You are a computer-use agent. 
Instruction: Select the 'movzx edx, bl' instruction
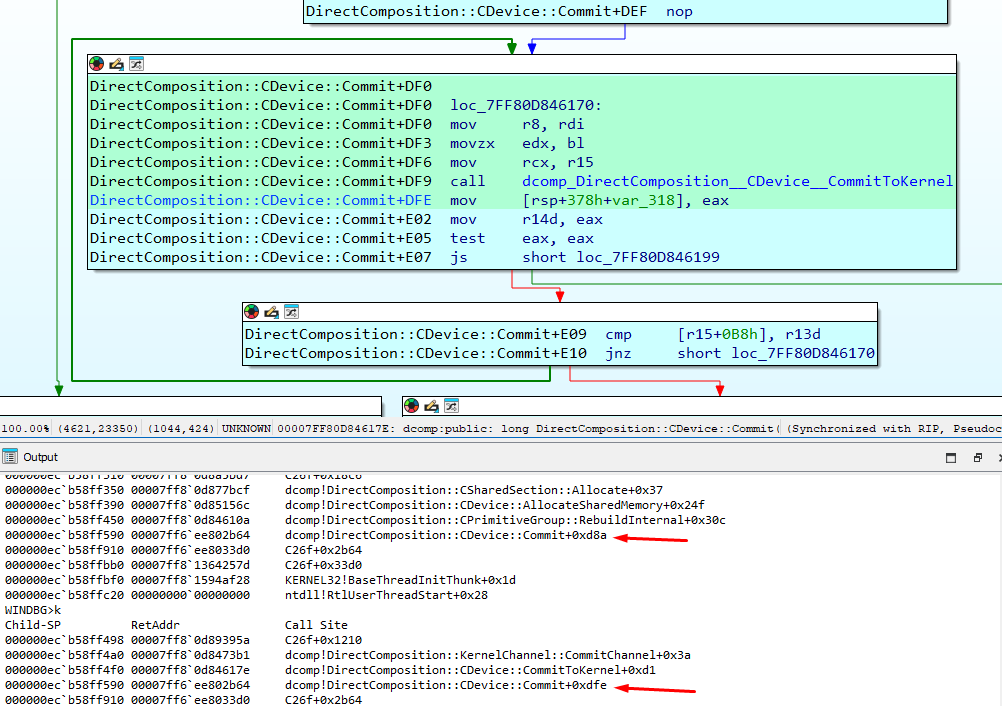click(x=517, y=144)
